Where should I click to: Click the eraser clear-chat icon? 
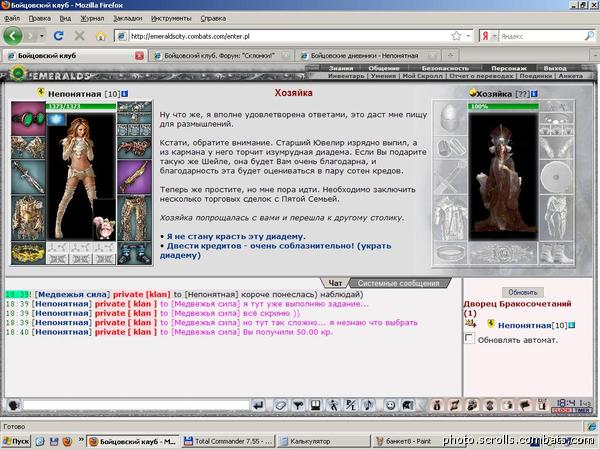(x=280, y=405)
